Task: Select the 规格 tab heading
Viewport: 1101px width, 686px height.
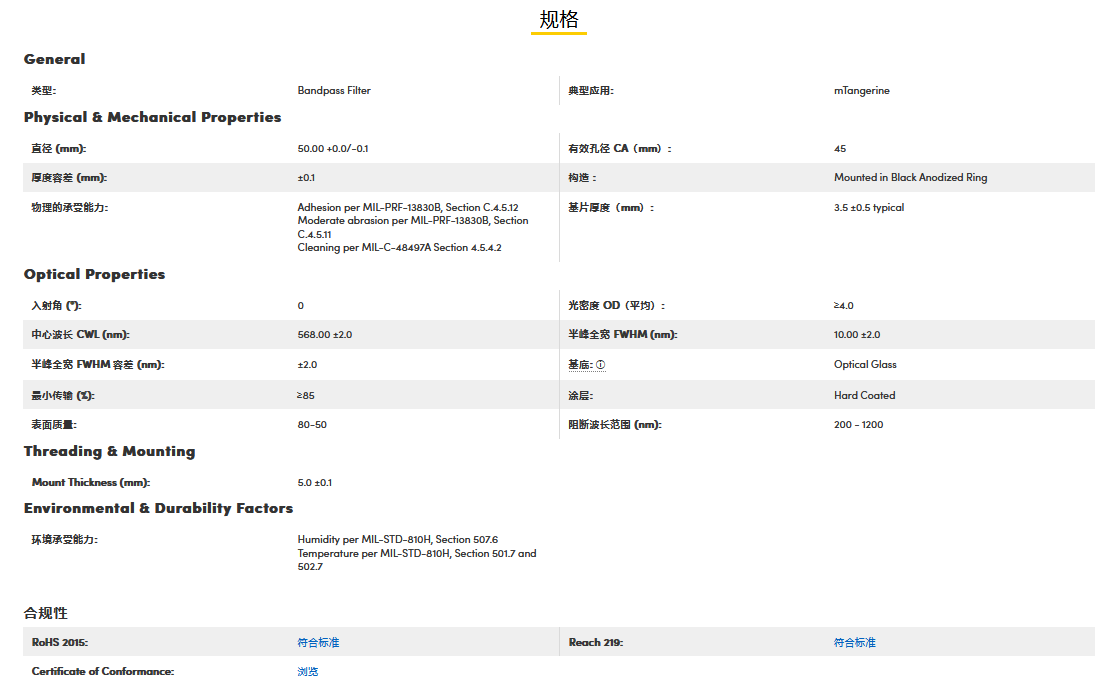Action: tap(559, 20)
